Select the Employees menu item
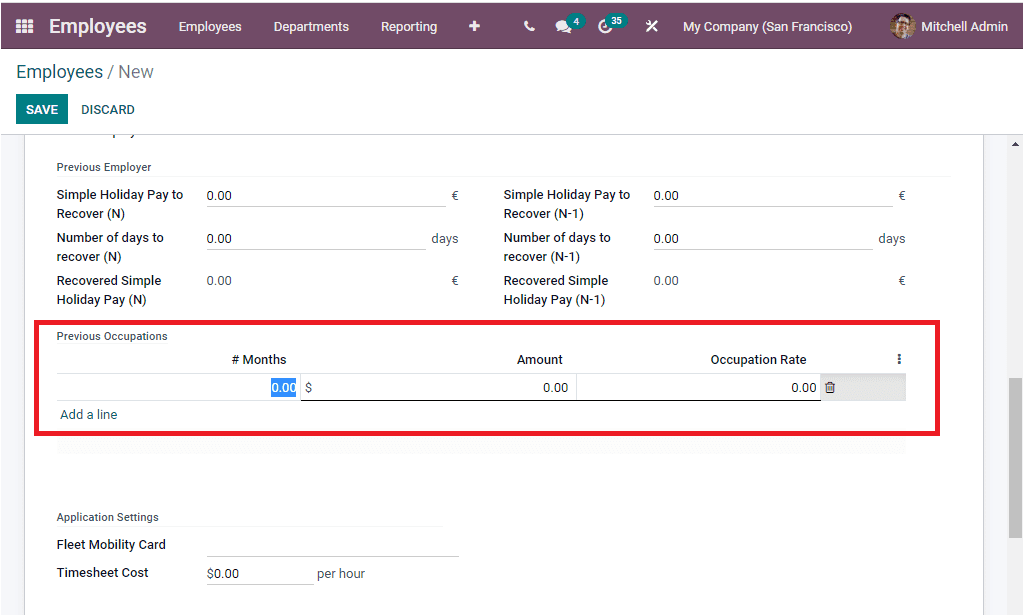The width and height of the screenshot is (1024, 616). [210, 27]
